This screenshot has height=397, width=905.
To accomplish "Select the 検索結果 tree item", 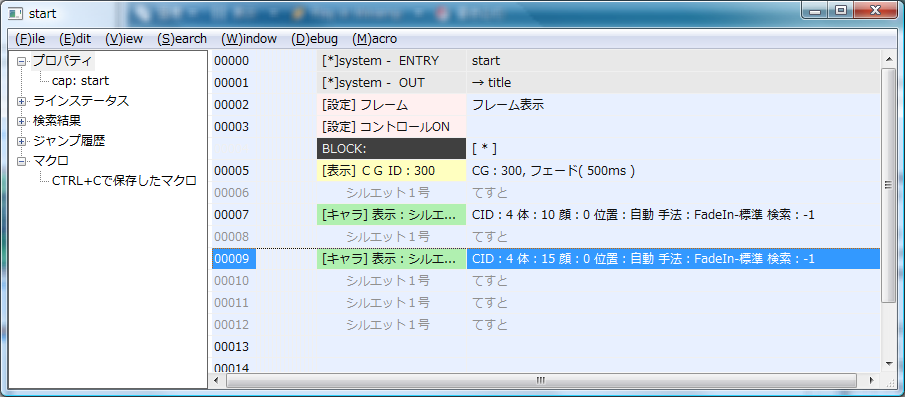I will point(57,121).
